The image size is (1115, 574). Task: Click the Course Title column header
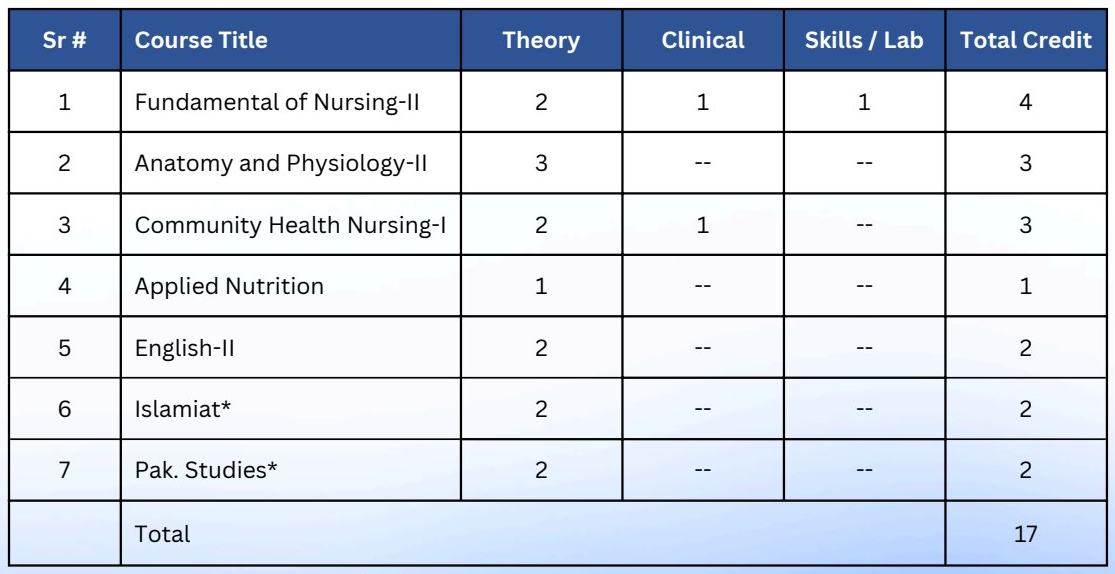[x=291, y=40]
